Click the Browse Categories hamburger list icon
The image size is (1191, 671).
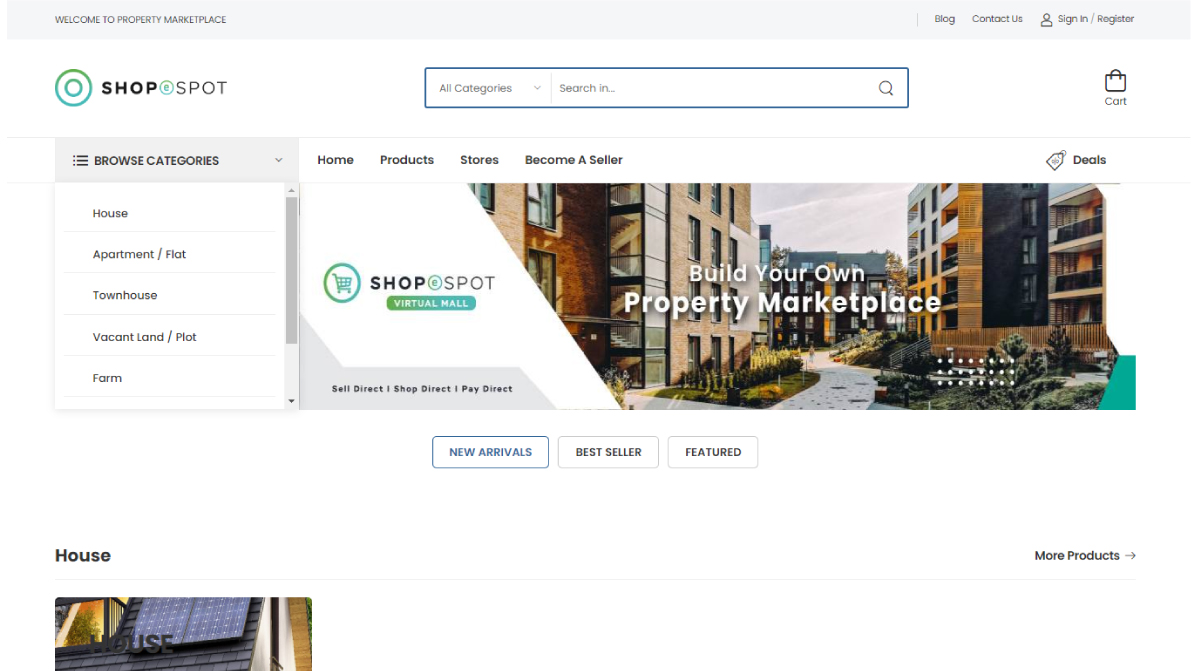point(80,160)
